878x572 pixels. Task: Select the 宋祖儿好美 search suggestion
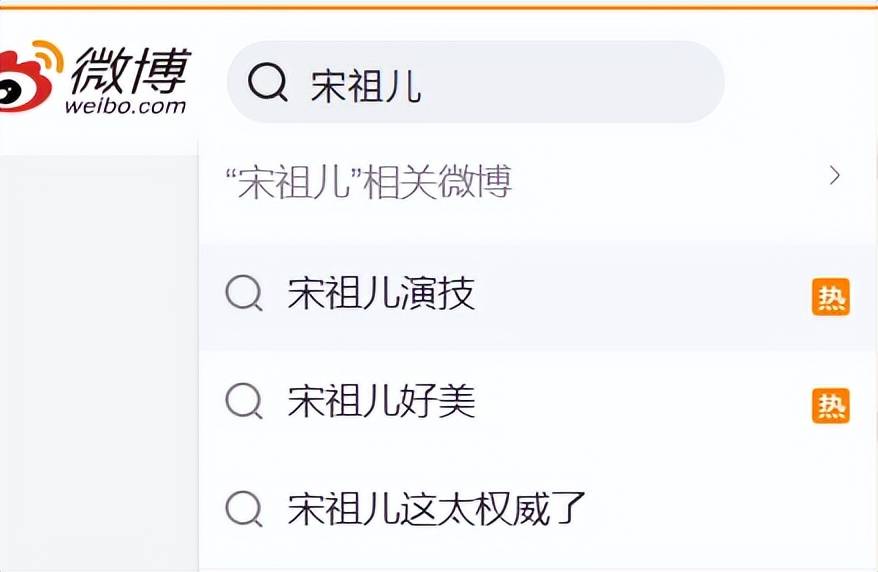381,402
